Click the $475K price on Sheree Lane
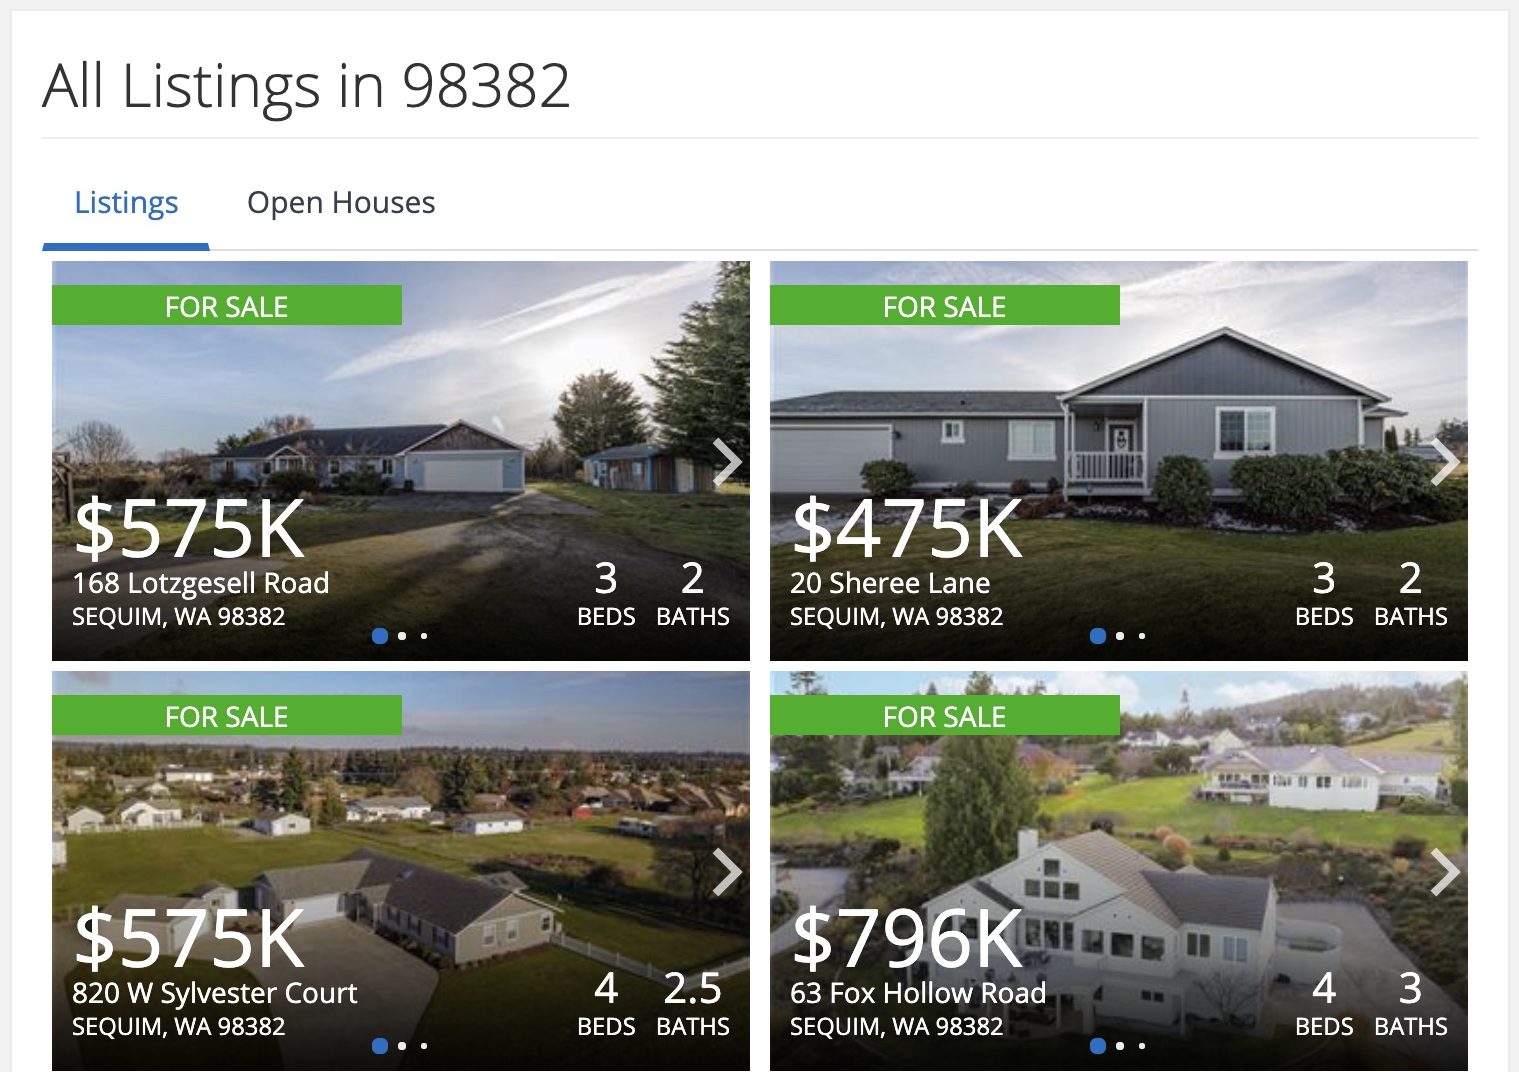The height and width of the screenshot is (1072, 1519). [x=907, y=529]
